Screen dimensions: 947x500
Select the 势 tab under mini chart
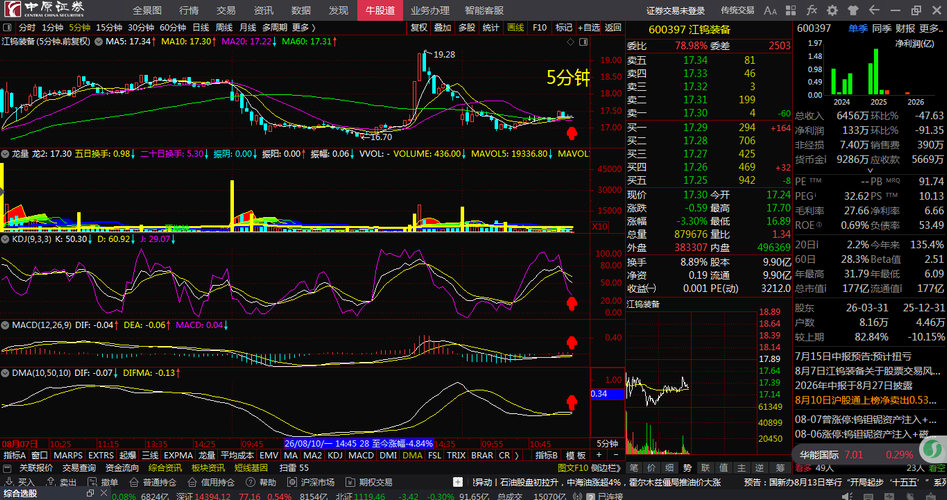(x=687, y=468)
